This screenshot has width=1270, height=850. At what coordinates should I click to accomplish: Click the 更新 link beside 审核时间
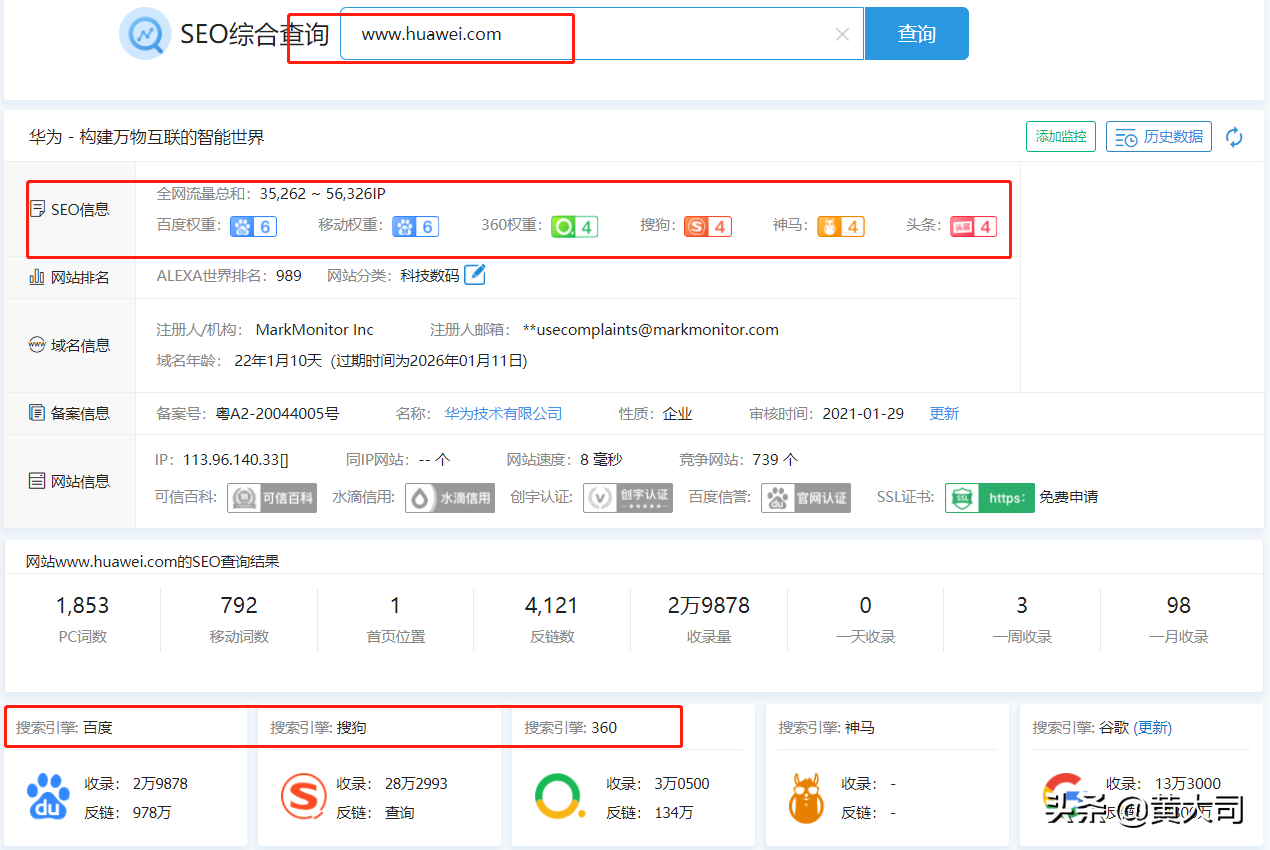point(944,413)
